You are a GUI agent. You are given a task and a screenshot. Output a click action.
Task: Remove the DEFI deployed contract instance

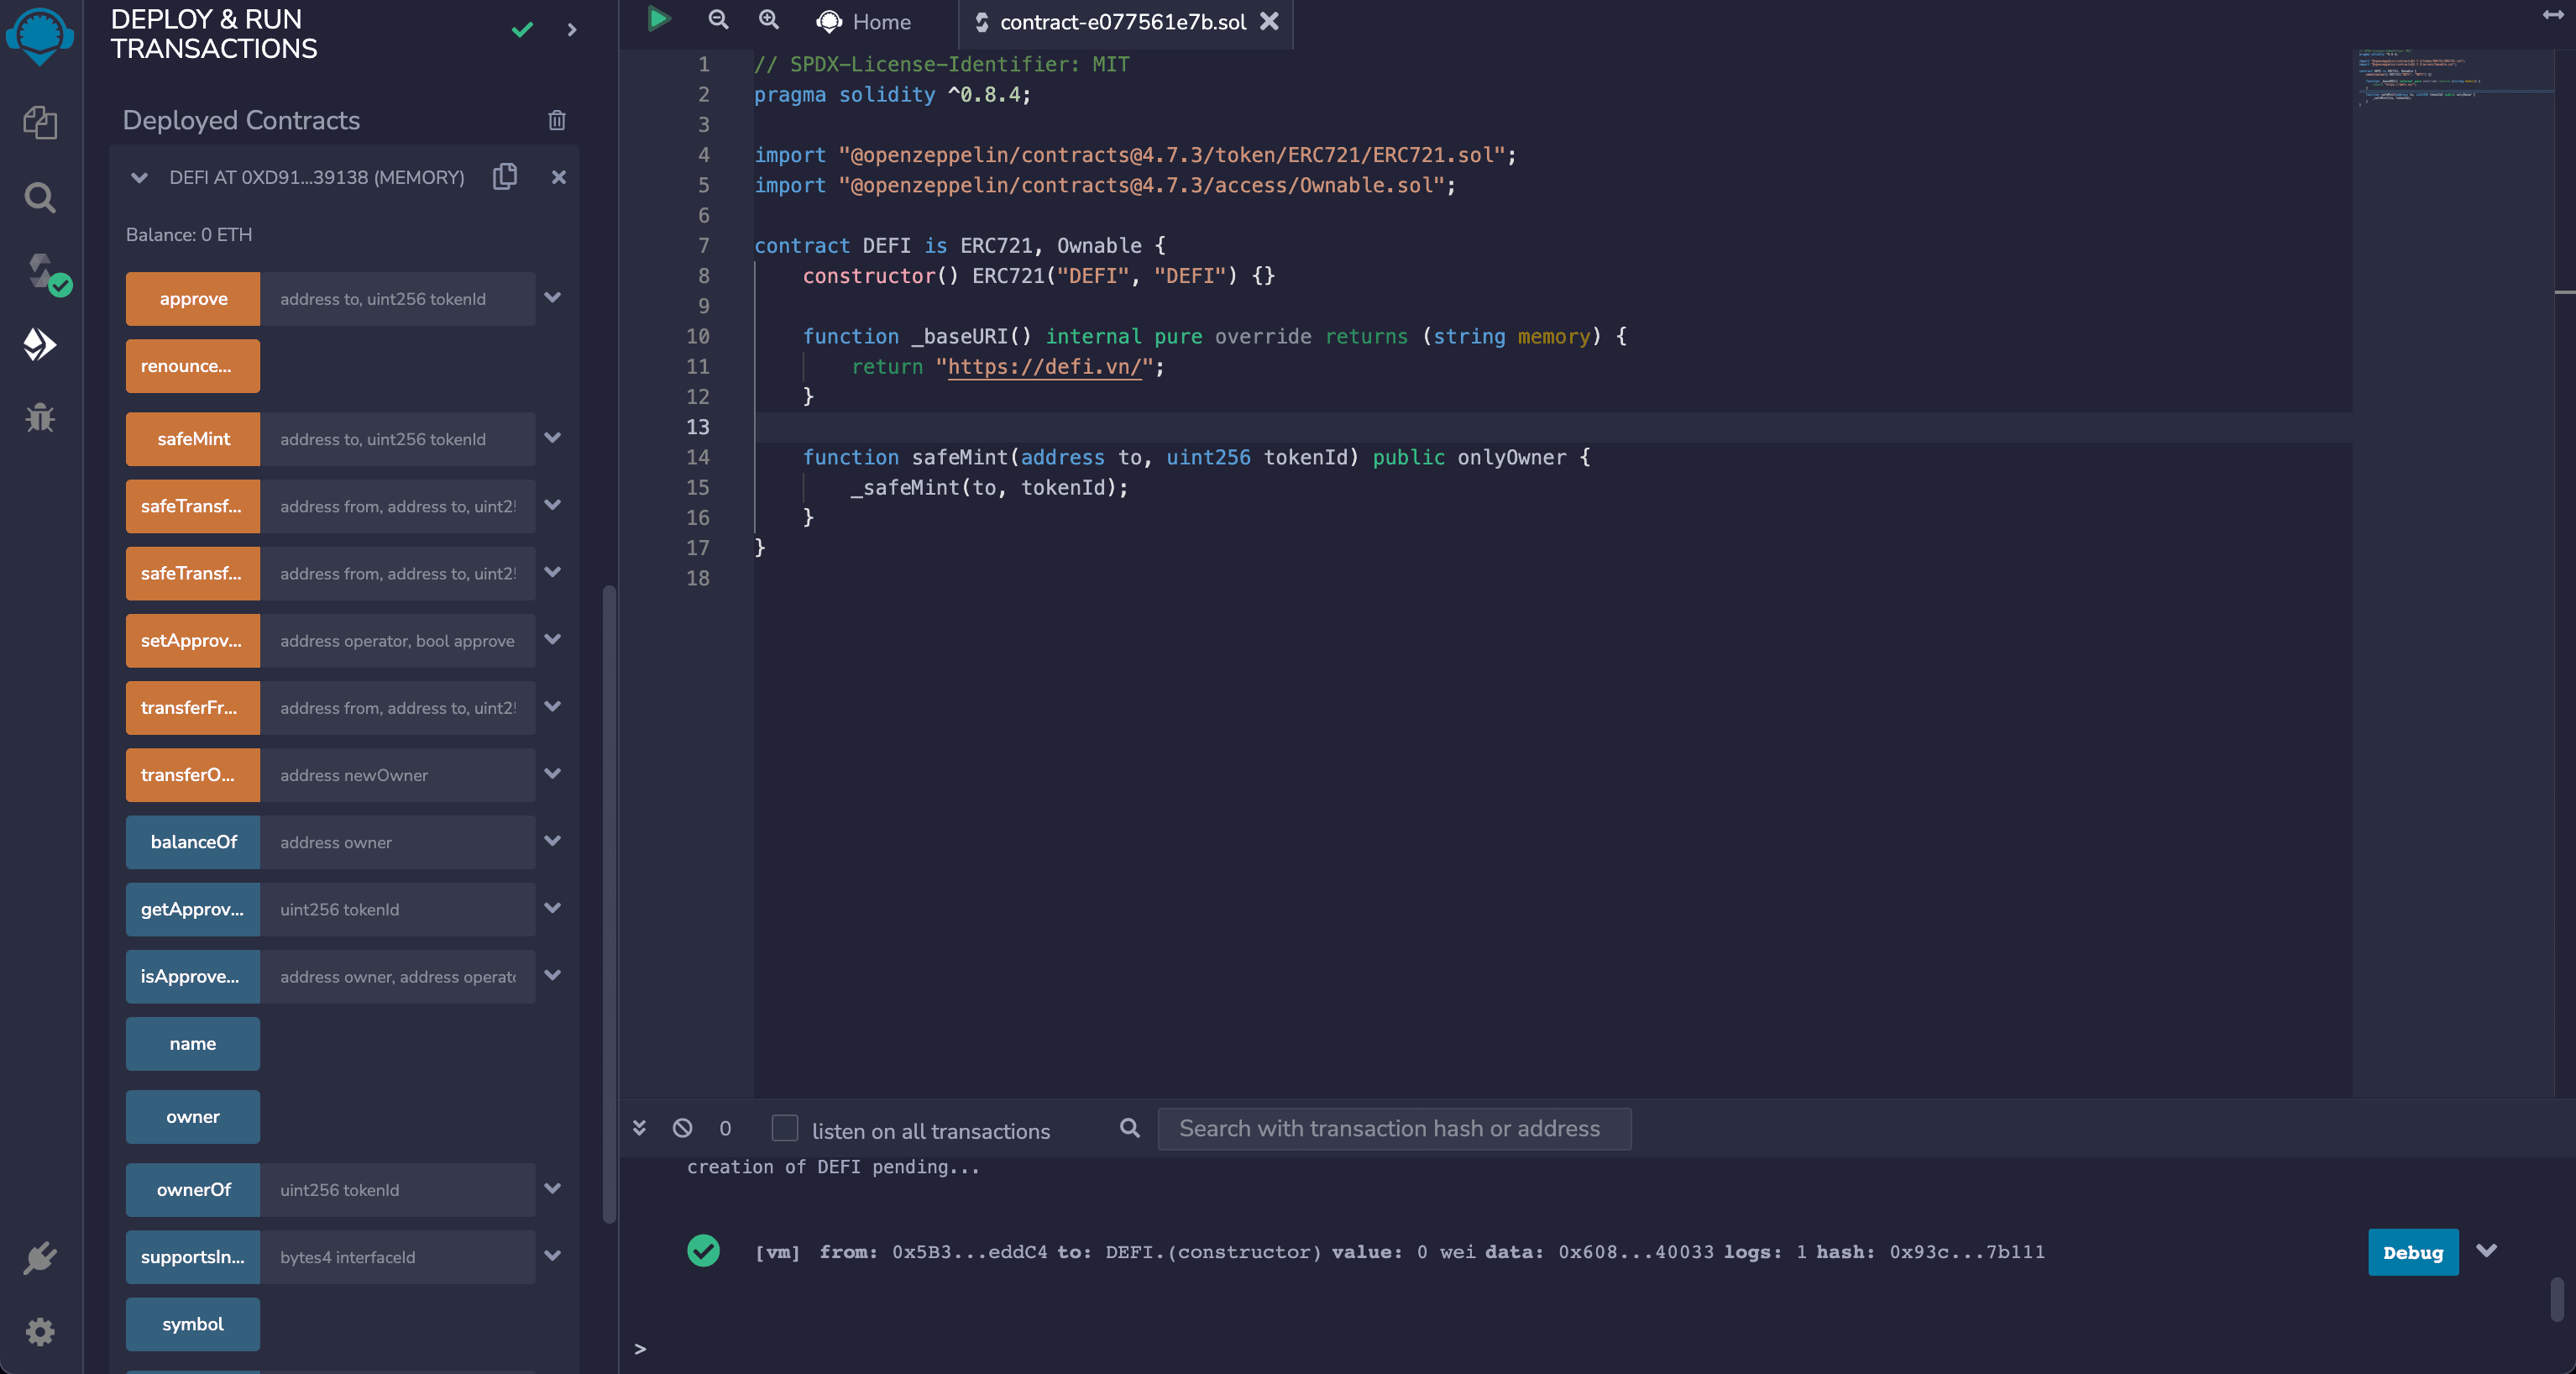(559, 177)
